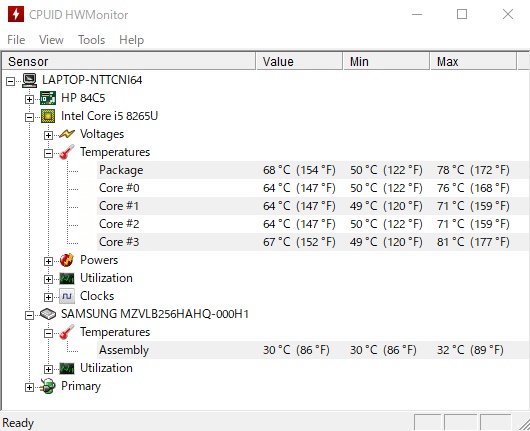The width and height of the screenshot is (530, 431).
Task: Collapse the SAMSUNG drive Temperatures section
Action: point(48,333)
